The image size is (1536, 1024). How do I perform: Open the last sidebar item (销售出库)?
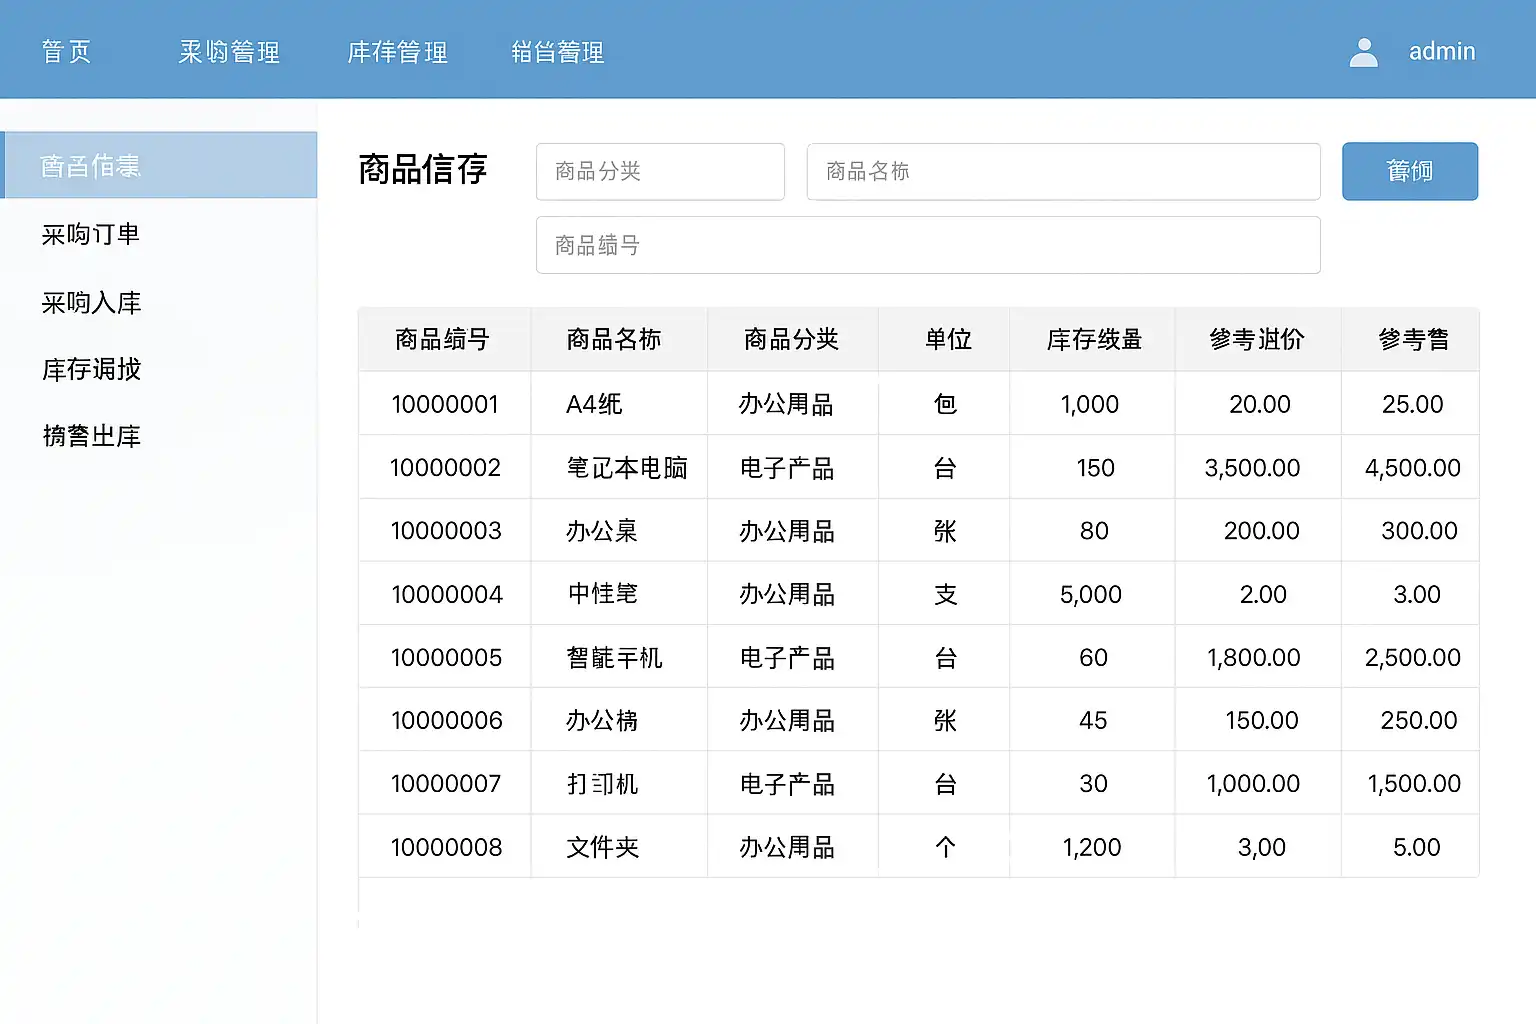[x=91, y=437]
